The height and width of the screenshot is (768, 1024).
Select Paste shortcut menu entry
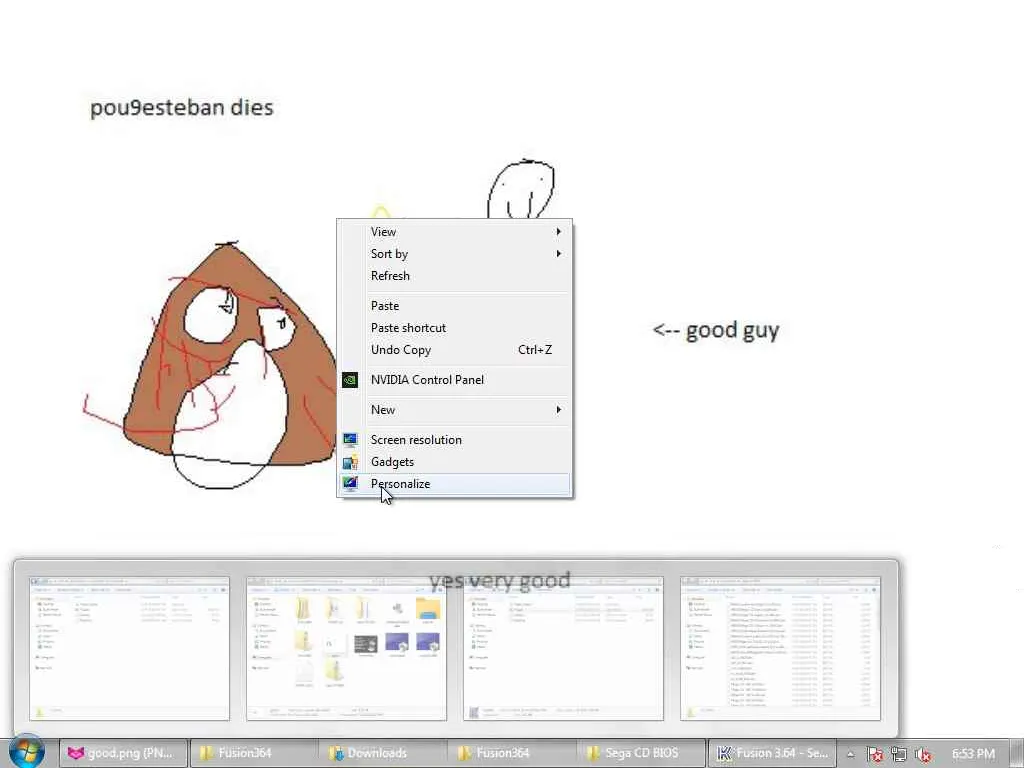point(454,328)
